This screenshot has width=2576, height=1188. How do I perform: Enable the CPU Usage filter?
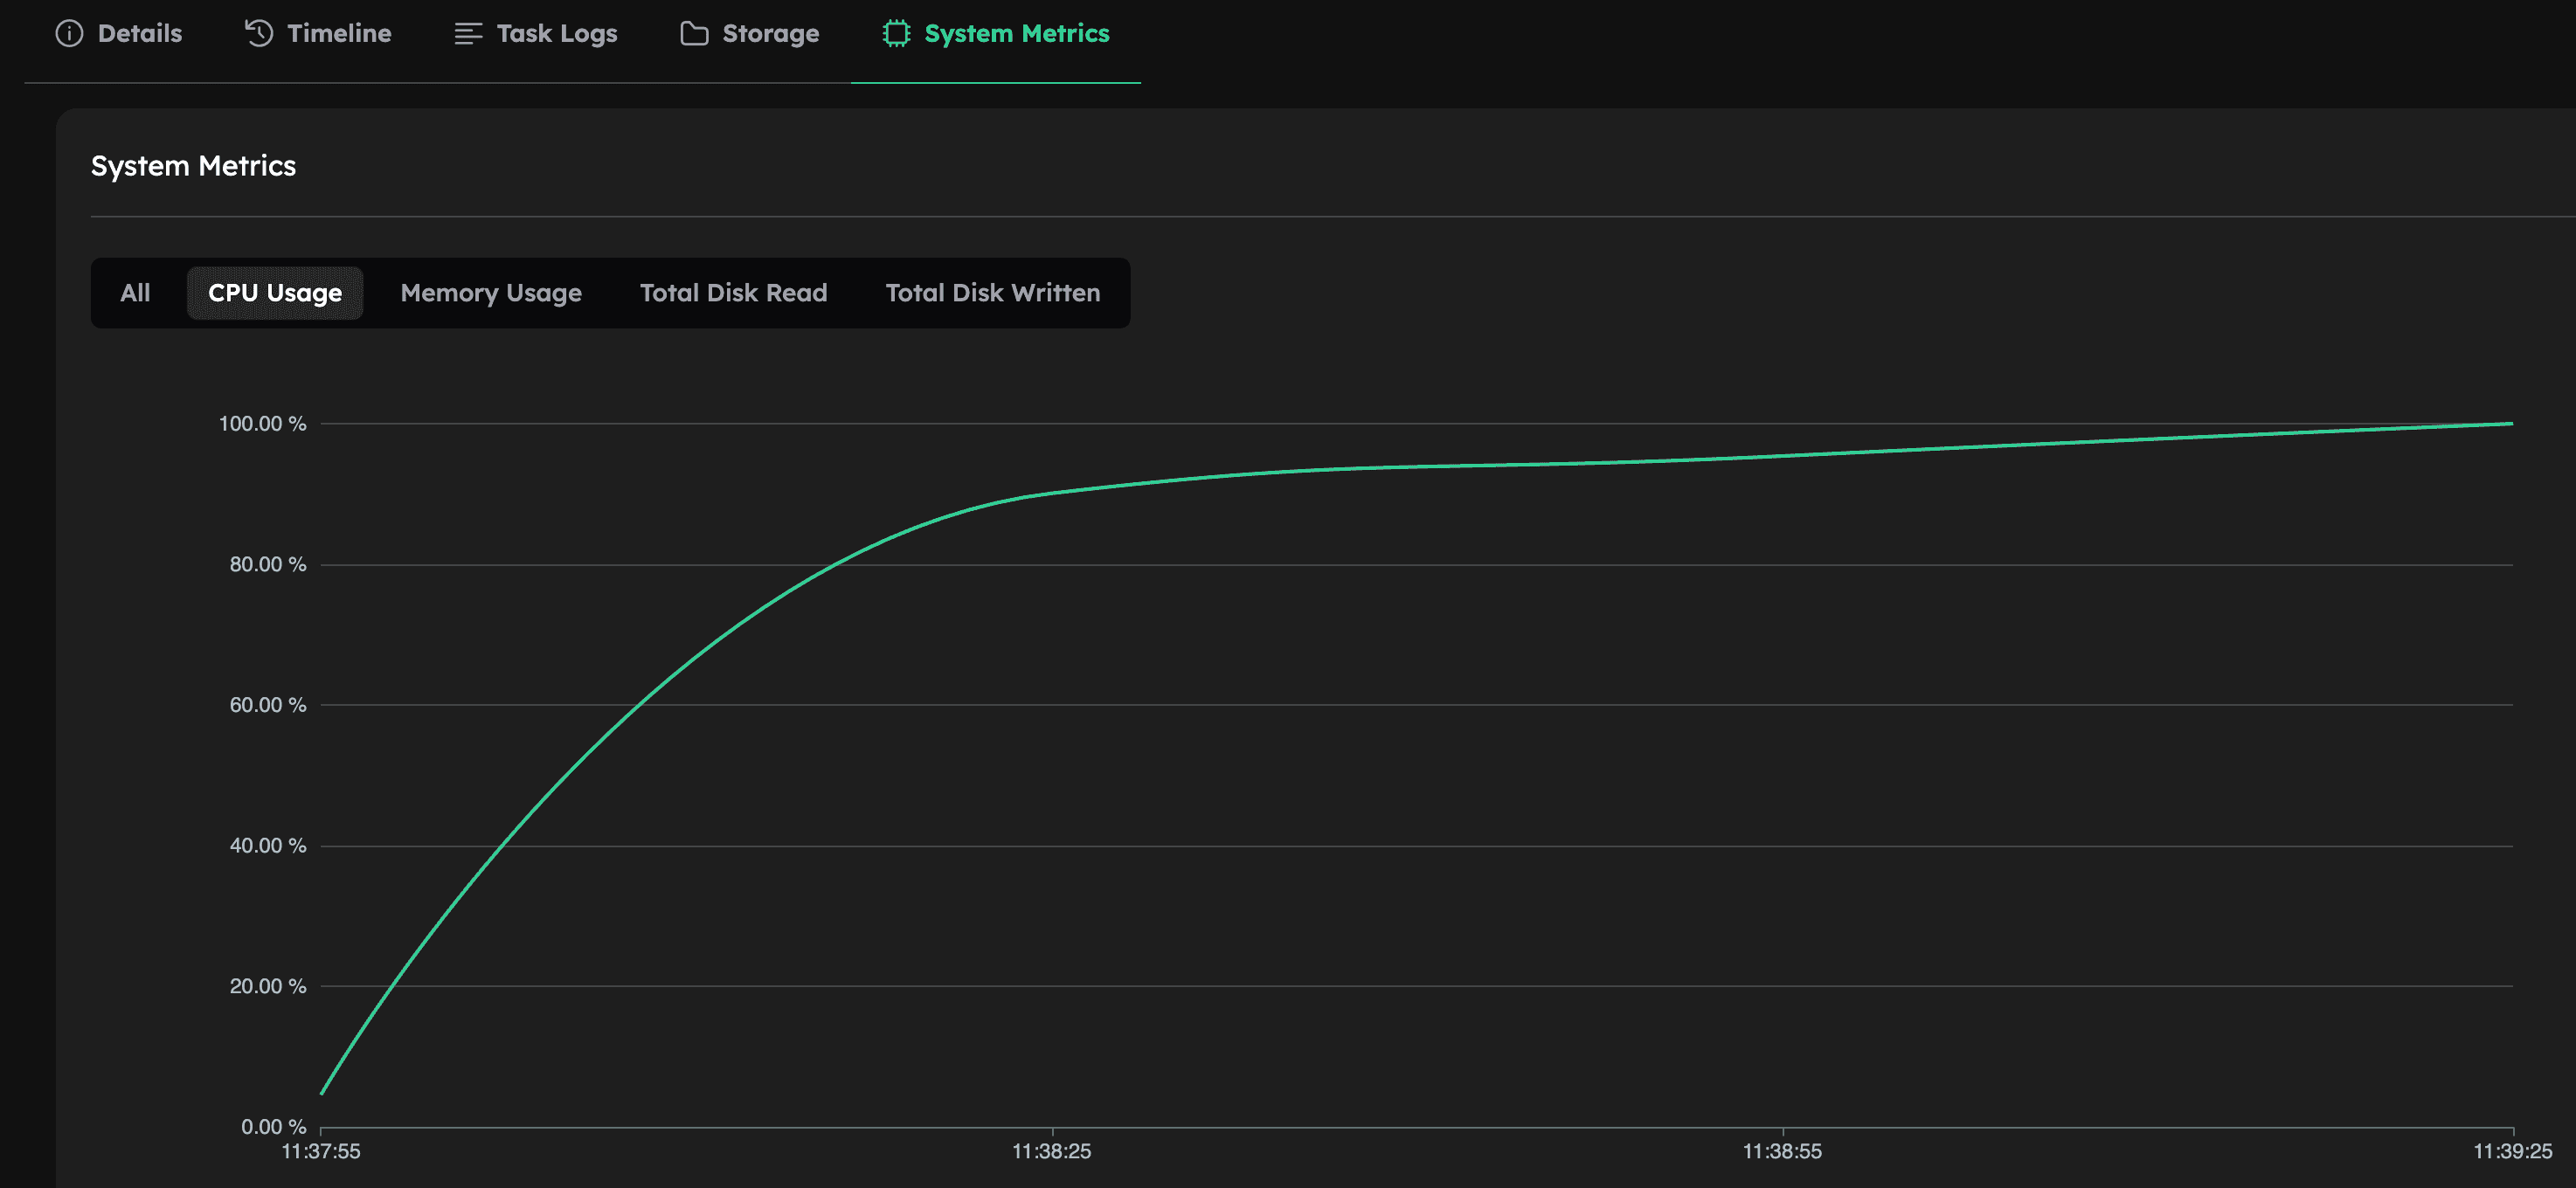(x=274, y=292)
